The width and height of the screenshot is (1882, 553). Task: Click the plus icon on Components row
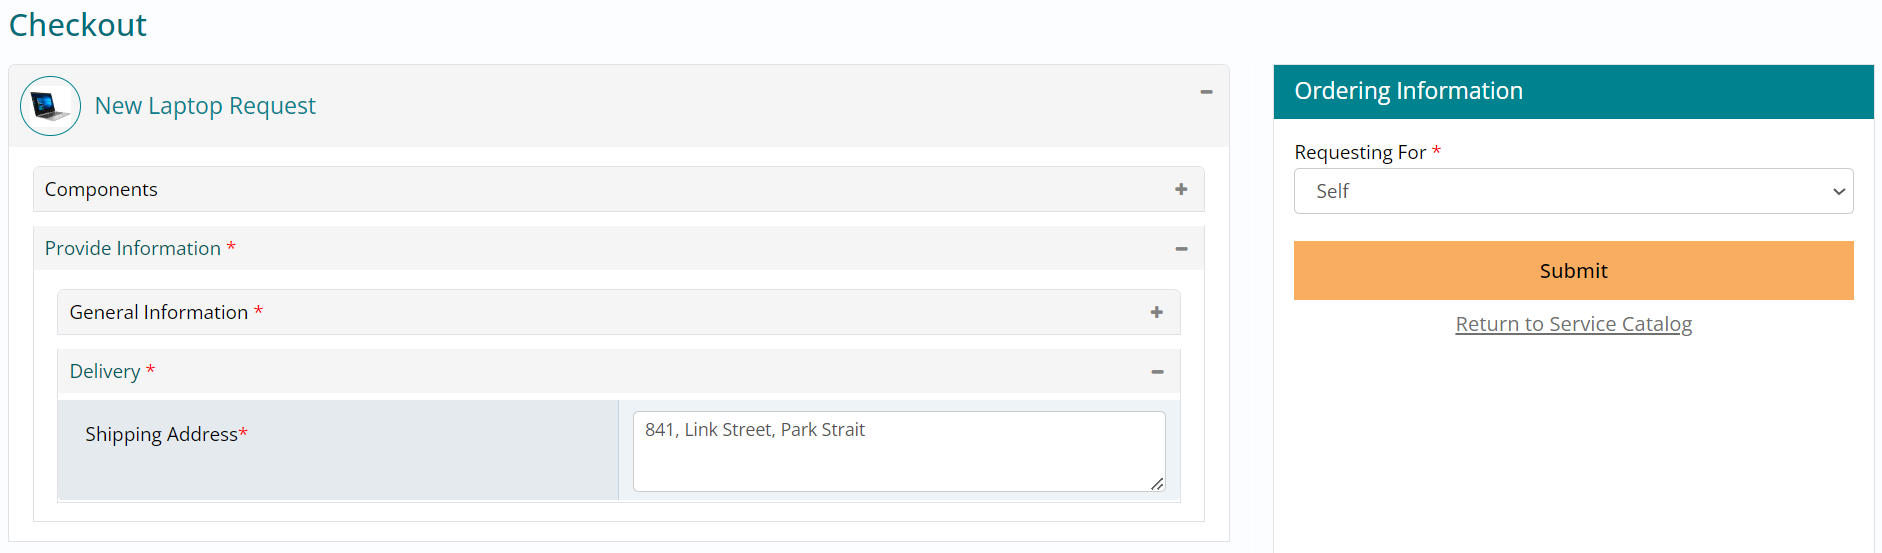(1181, 189)
